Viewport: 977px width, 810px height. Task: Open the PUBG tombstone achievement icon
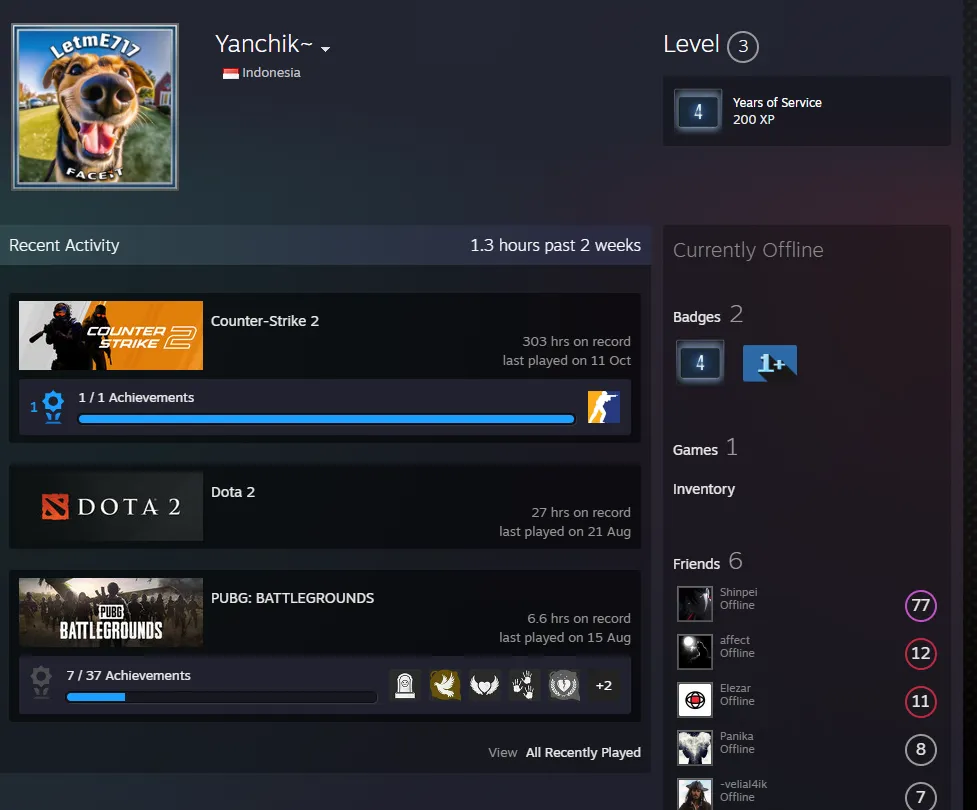405,685
